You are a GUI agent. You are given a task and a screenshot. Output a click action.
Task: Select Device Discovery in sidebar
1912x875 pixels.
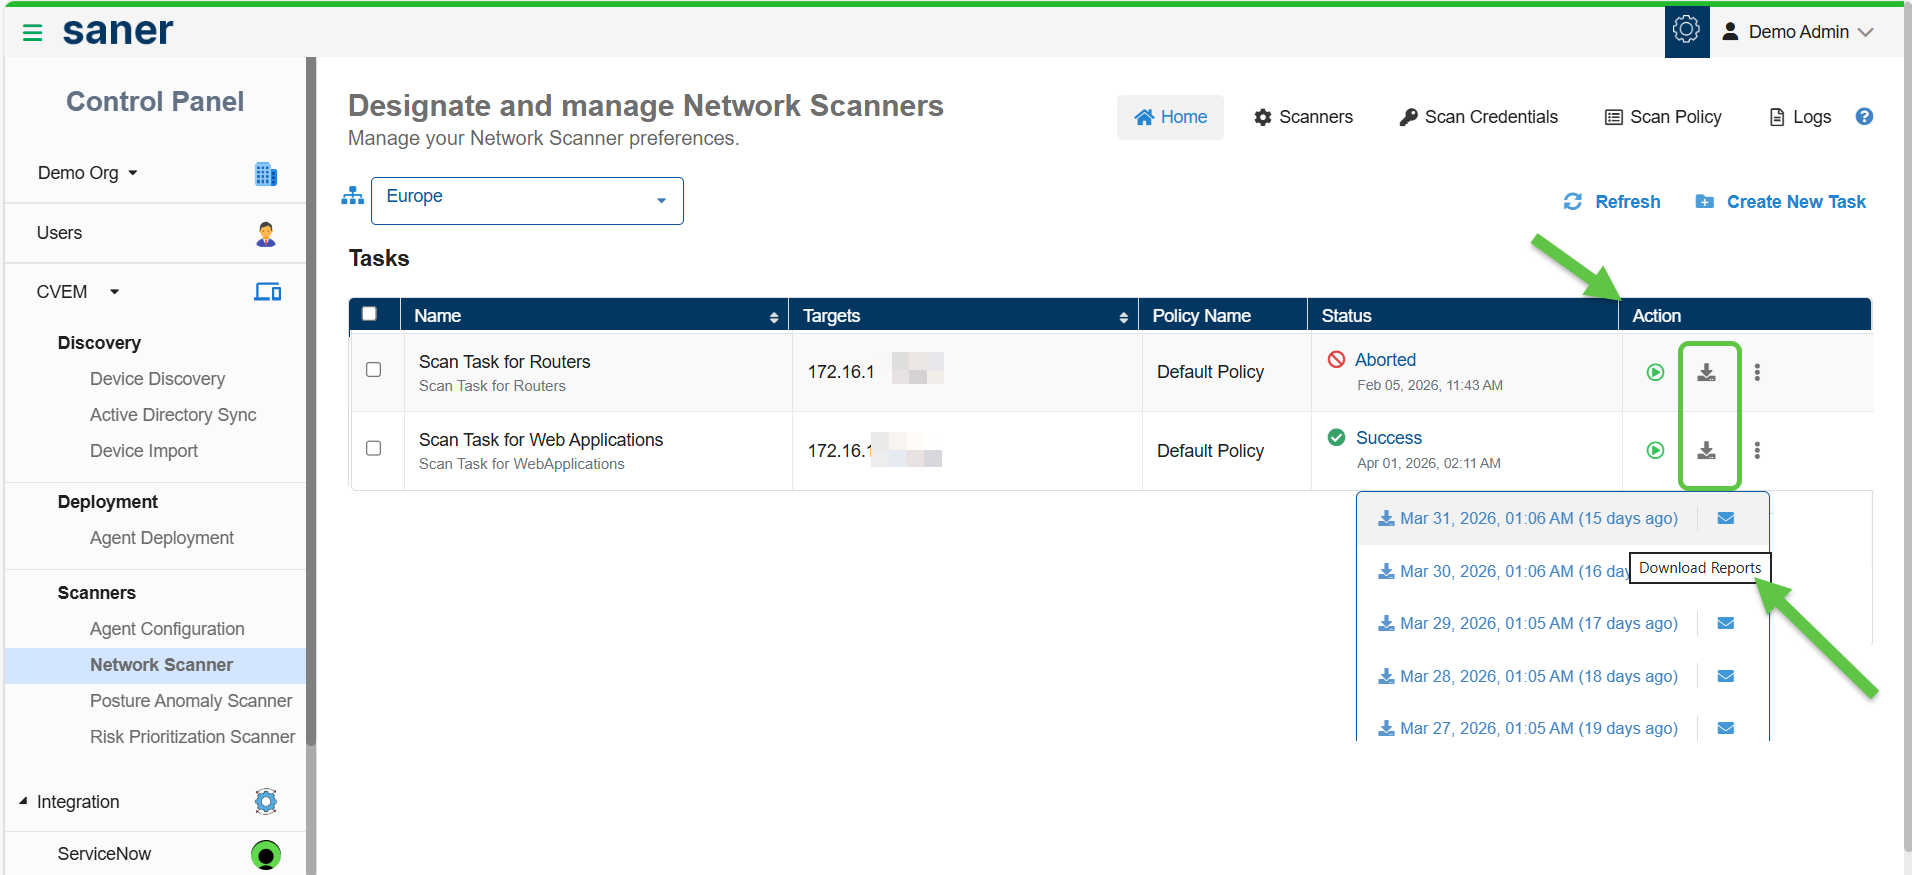click(157, 379)
